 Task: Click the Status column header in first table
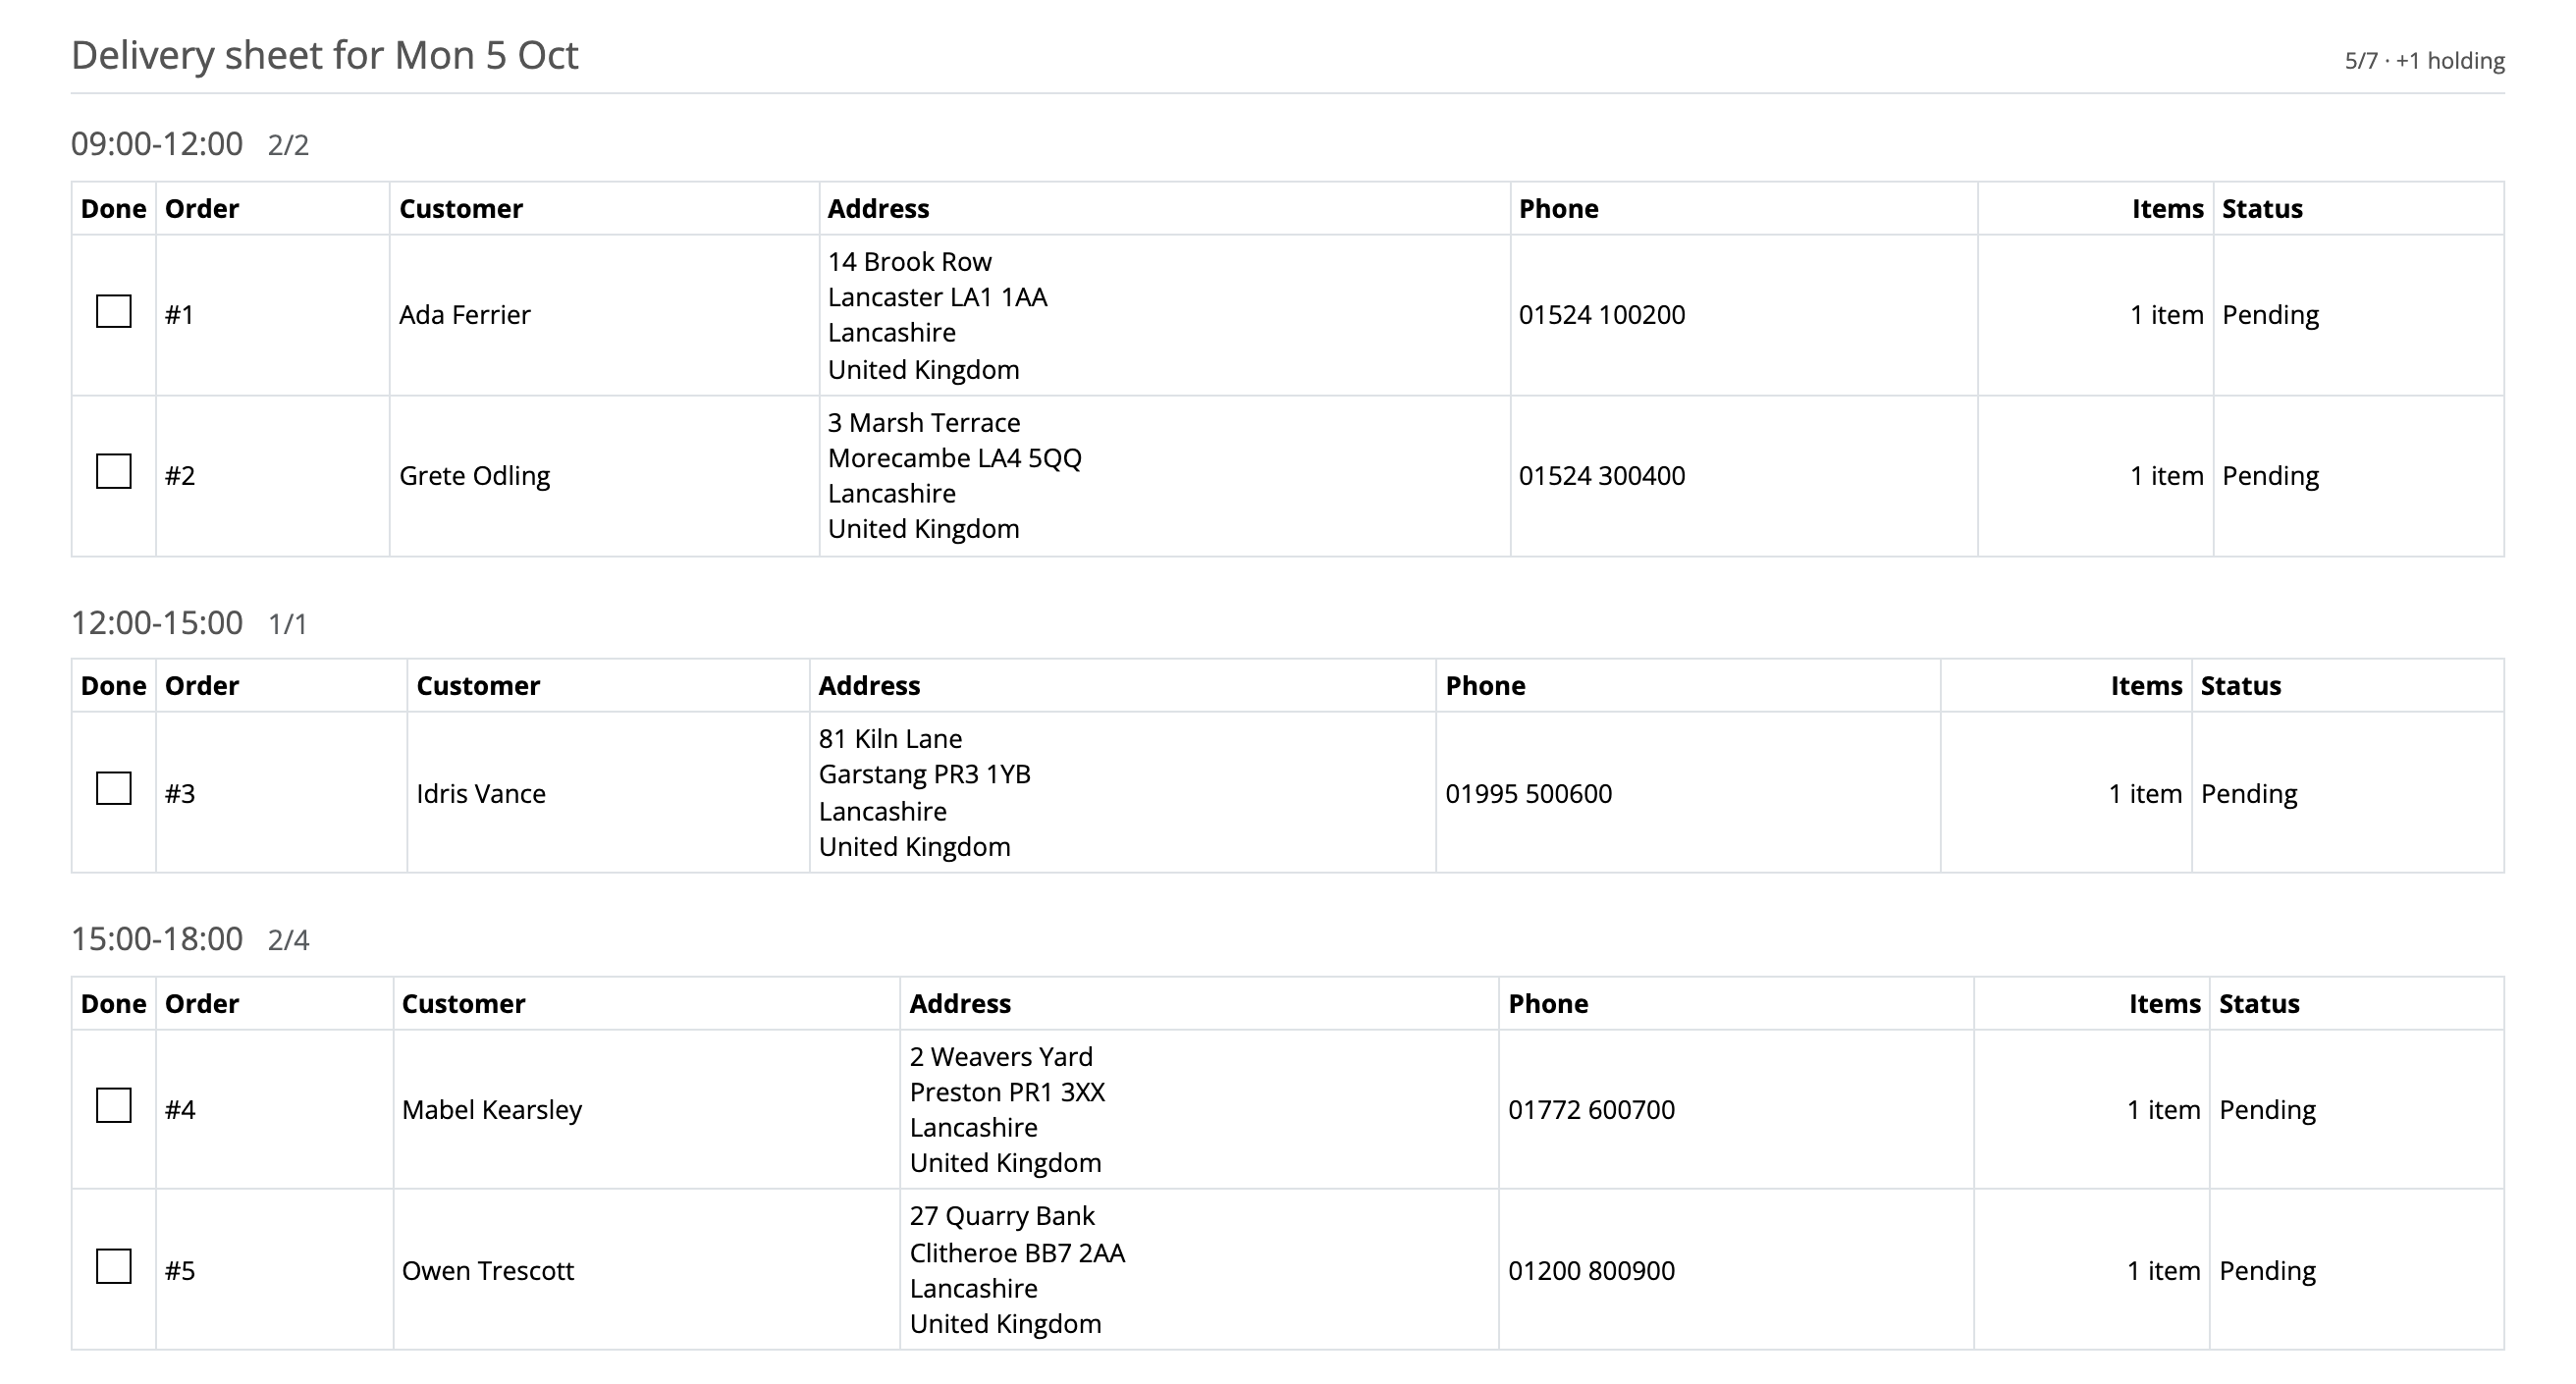[2262, 208]
